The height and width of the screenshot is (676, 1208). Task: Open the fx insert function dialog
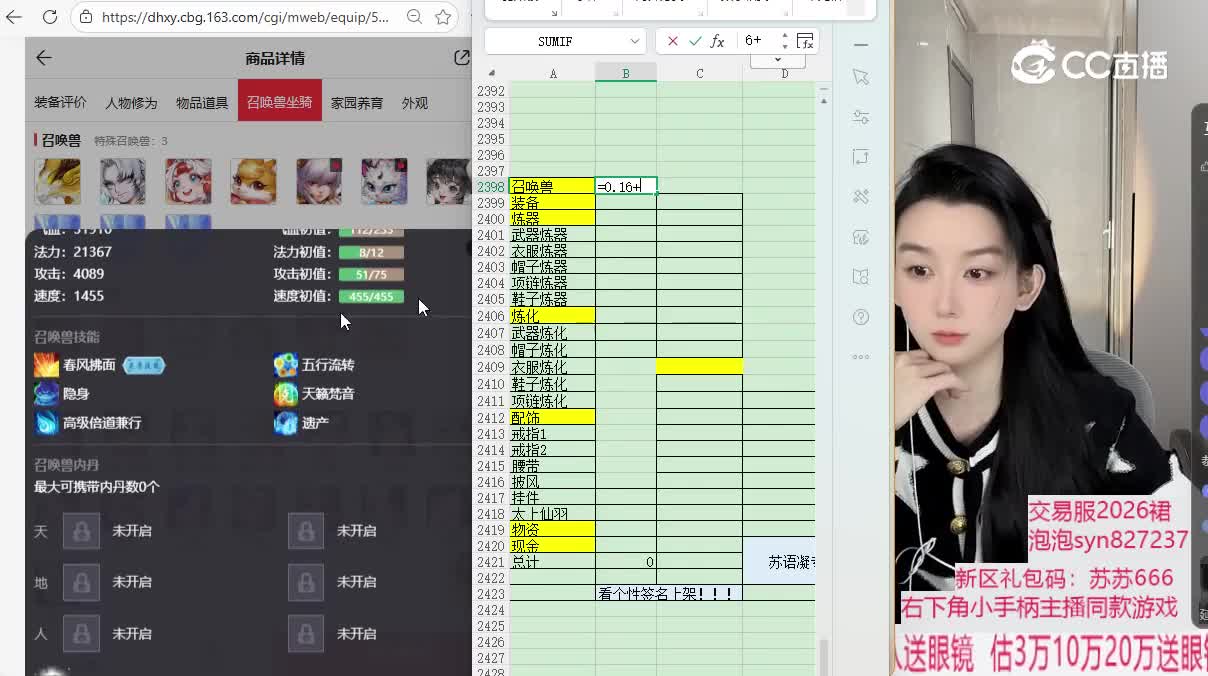tap(717, 41)
